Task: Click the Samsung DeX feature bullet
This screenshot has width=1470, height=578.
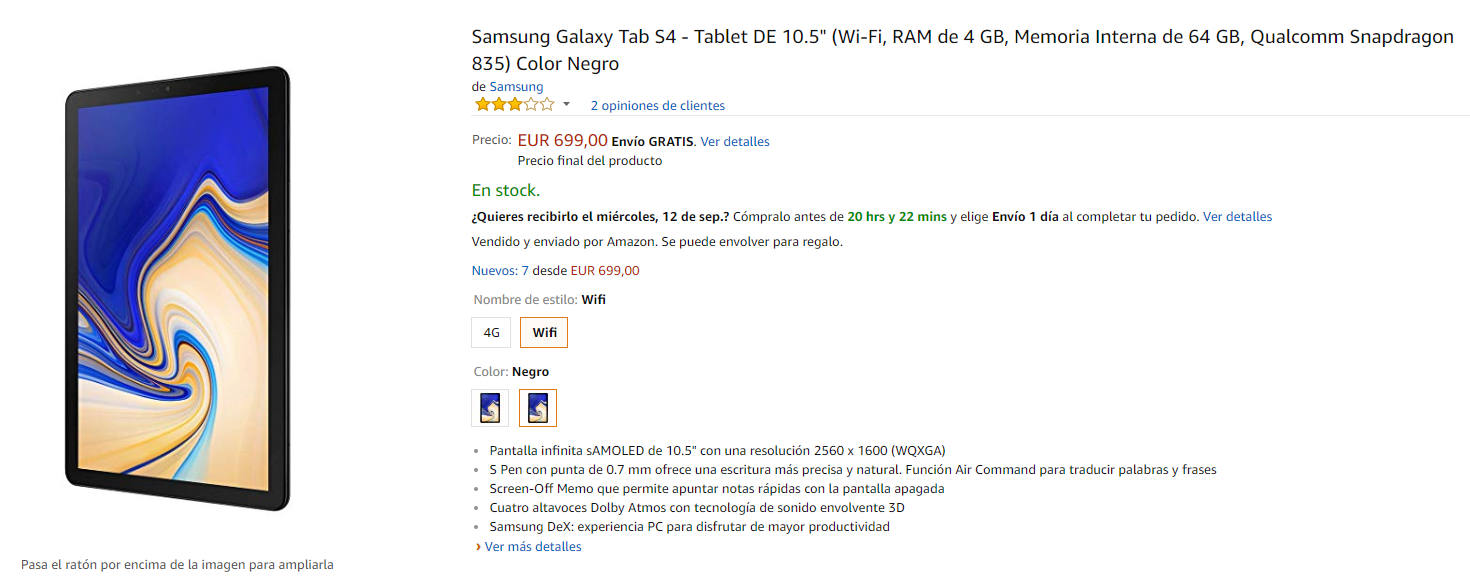Action: point(689,527)
